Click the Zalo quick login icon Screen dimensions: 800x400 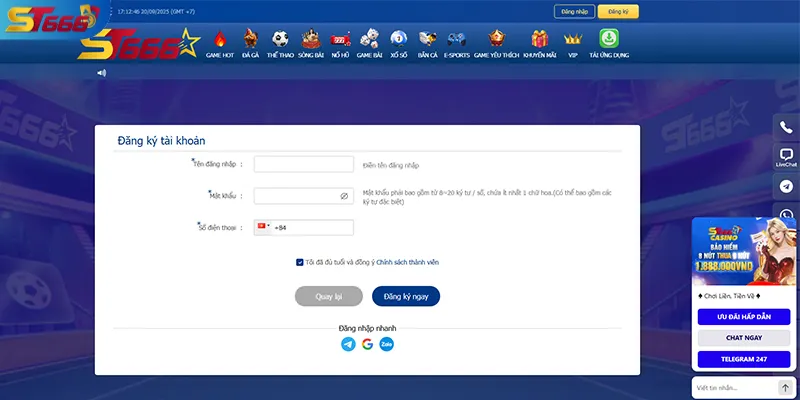pyautogui.click(x=386, y=344)
